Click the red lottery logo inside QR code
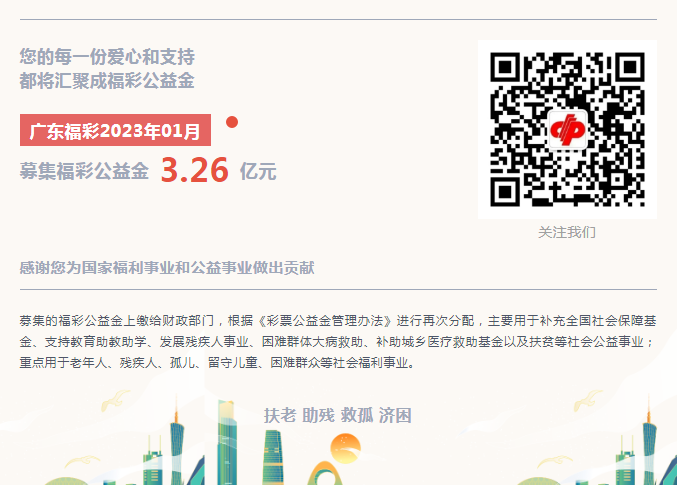 pos(567,129)
